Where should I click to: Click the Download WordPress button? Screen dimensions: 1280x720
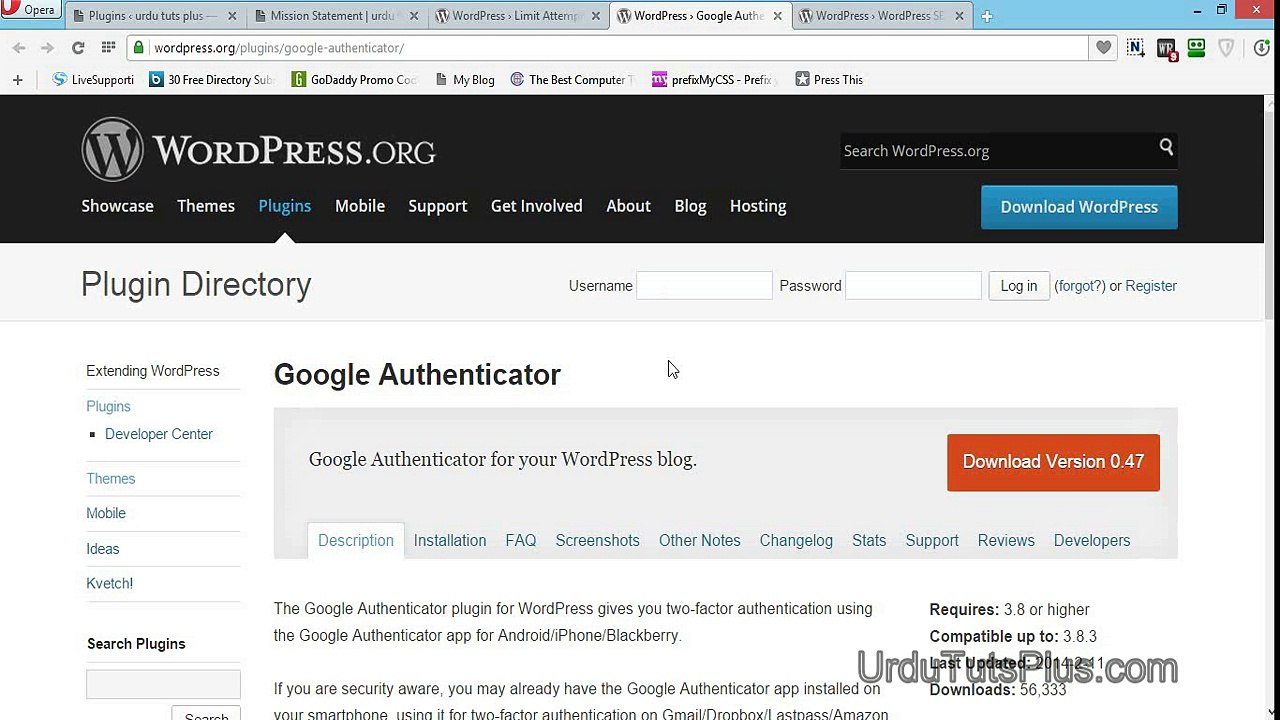[1079, 207]
